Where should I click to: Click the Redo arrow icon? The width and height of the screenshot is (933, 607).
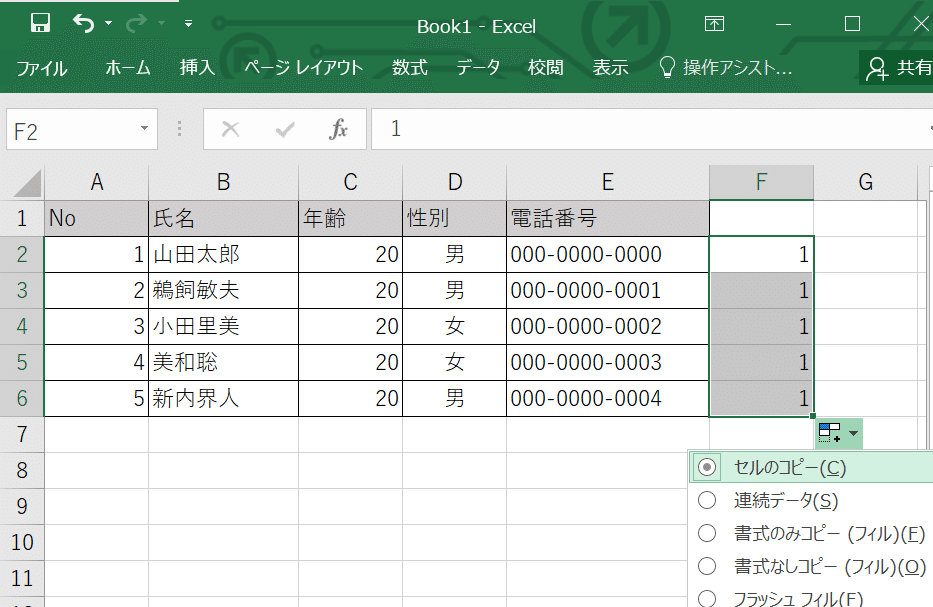point(136,23)
